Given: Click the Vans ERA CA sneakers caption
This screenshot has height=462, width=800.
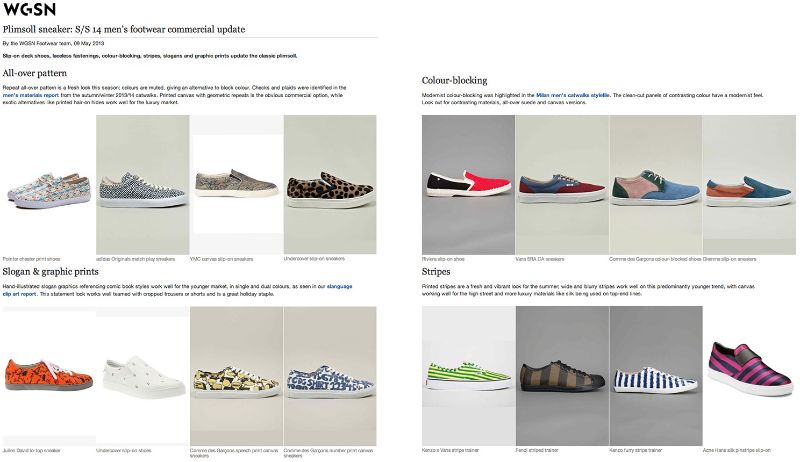Looking at the screenshot, I should [540, 259].
